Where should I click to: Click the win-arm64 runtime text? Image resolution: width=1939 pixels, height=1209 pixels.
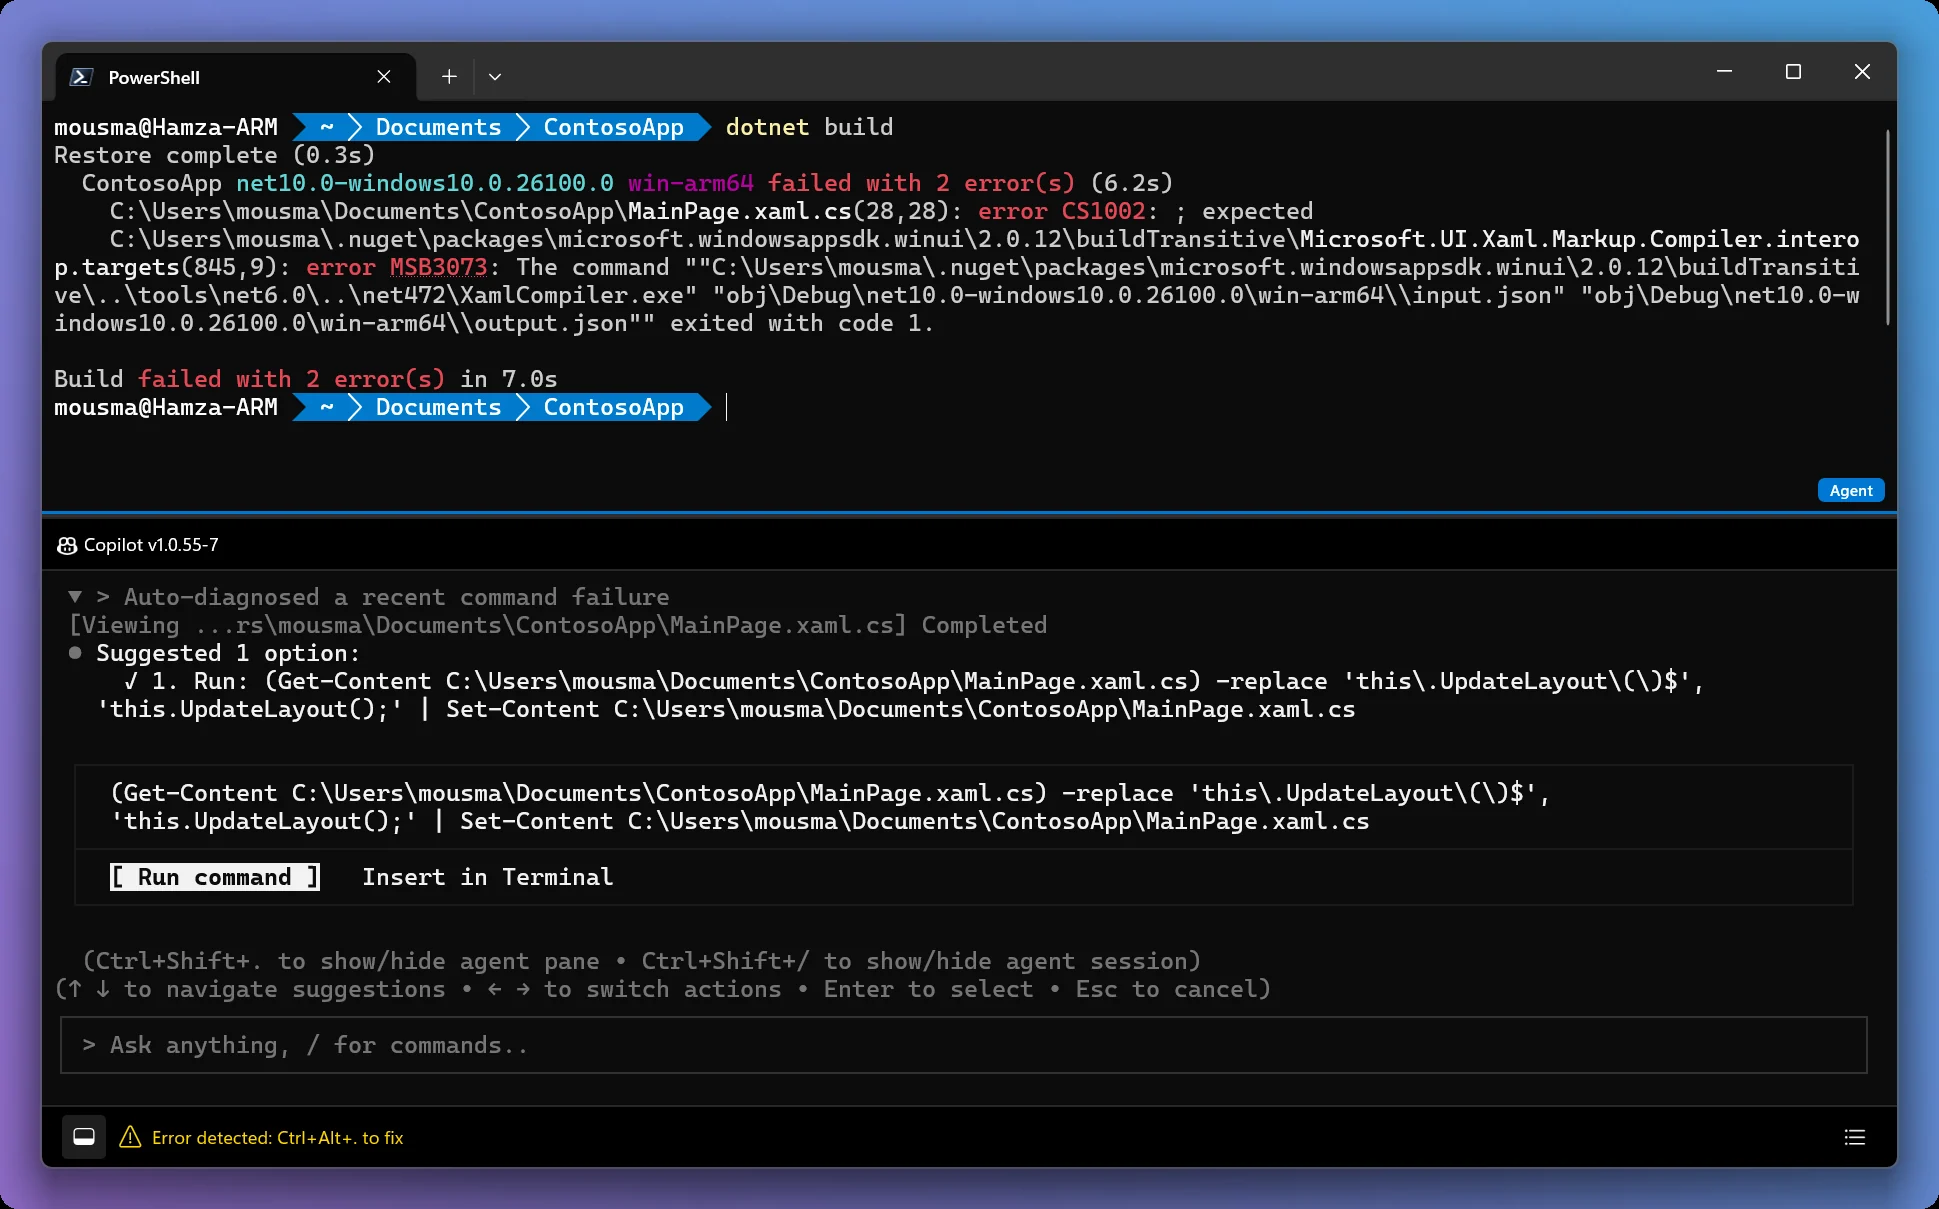691,183
